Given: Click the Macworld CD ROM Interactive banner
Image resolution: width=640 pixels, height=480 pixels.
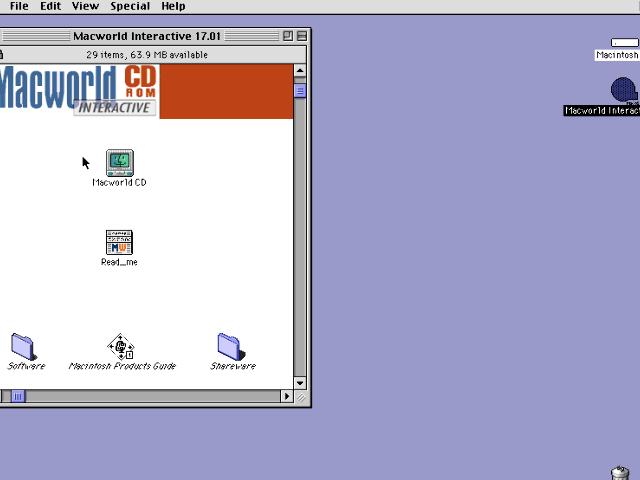Looking at the screenshot, I should pyautogui.click(x=146, y=91).
